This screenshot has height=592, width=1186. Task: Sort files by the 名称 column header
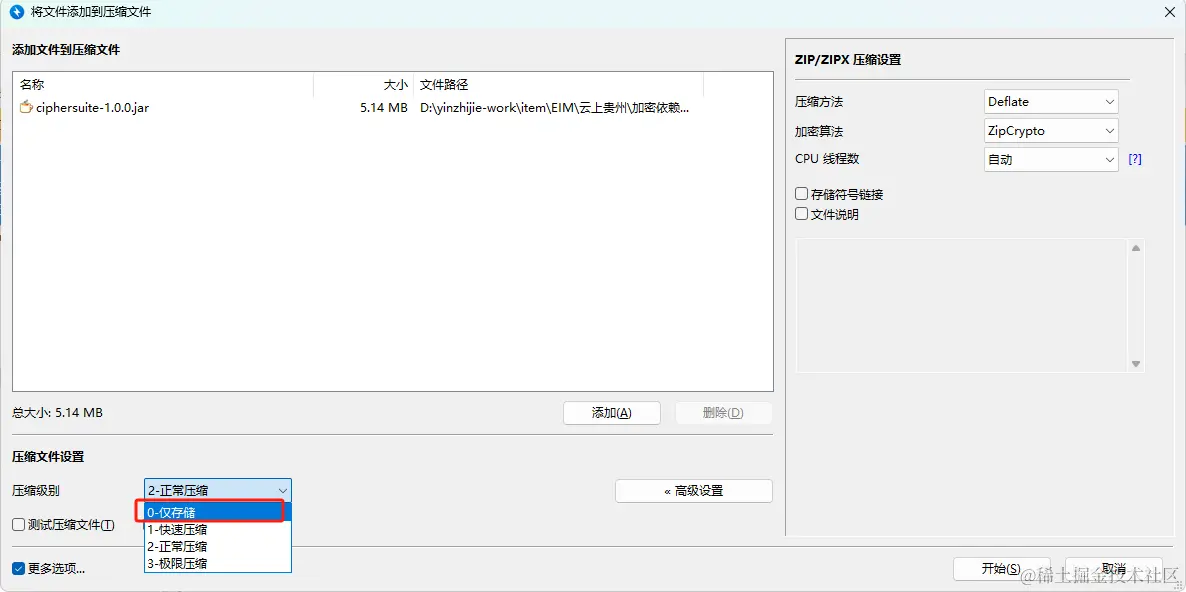(33, 84)
